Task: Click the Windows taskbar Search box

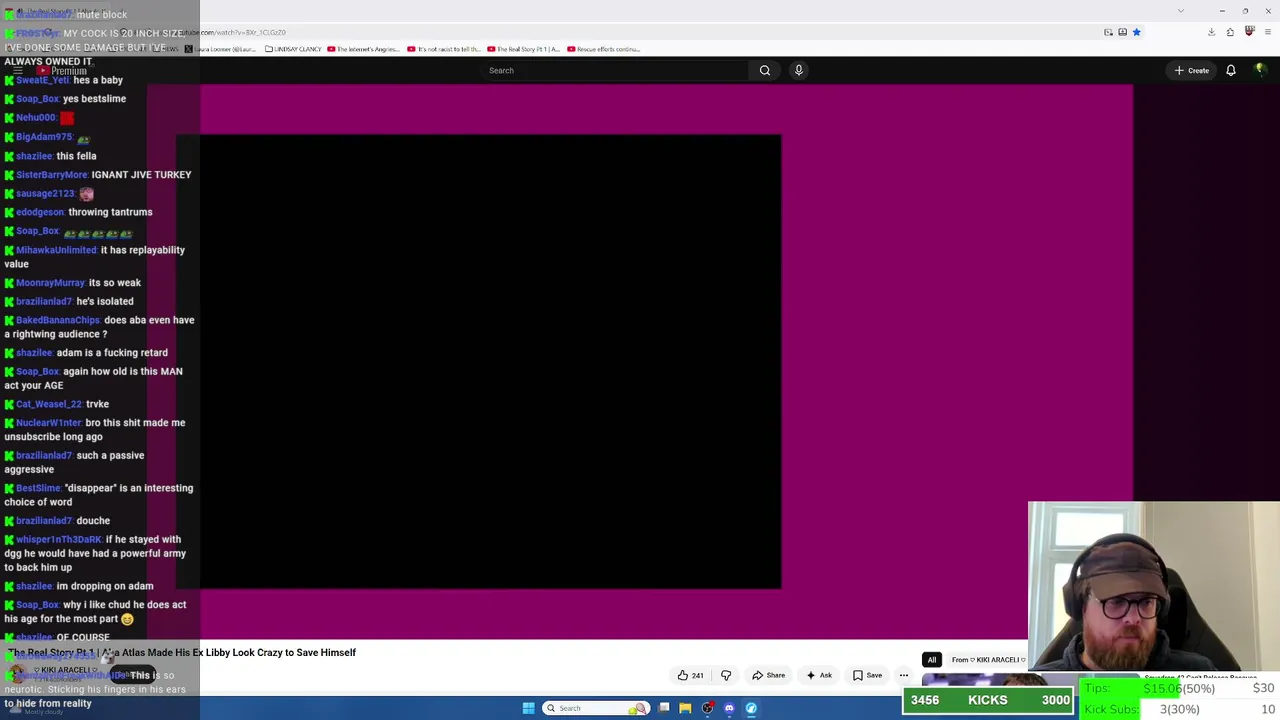Action: 596,708
